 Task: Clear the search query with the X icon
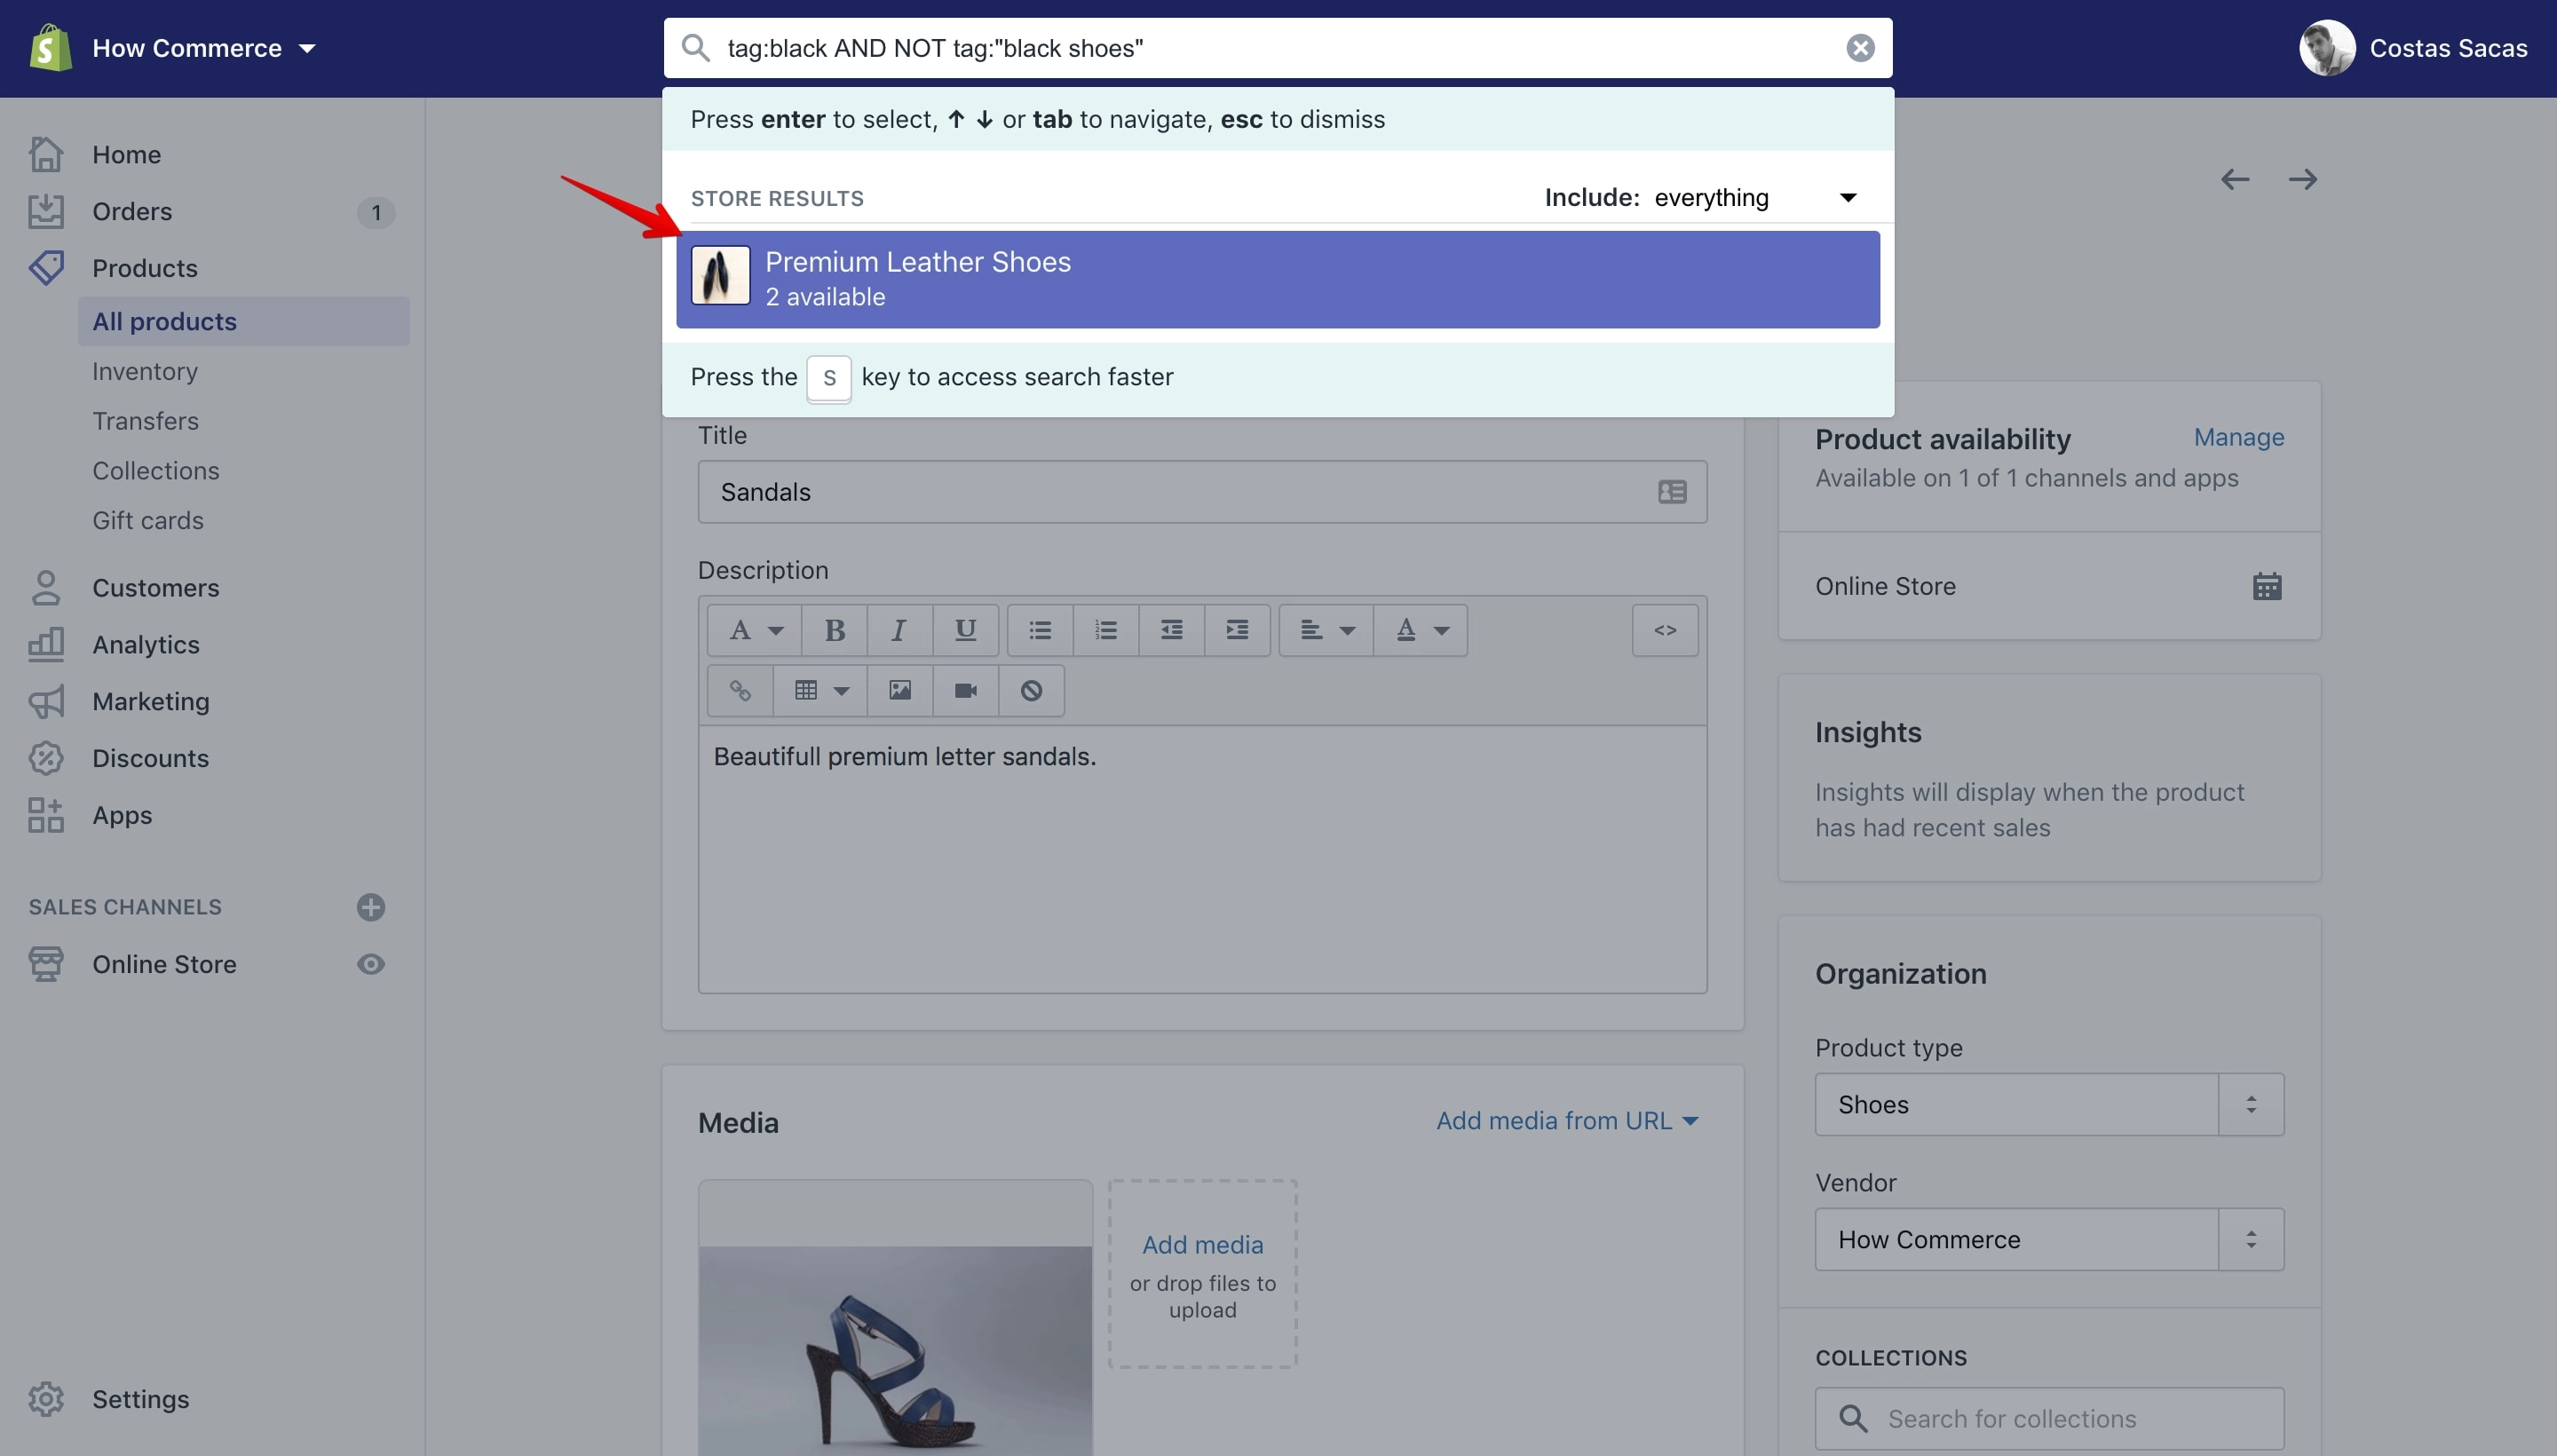pyautogui.click(x=1859, y=48)
